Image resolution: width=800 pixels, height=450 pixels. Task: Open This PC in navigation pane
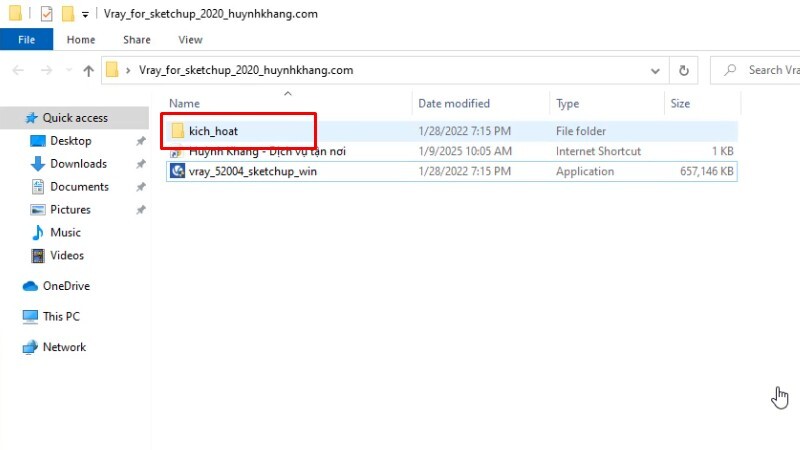click(61, 317)
